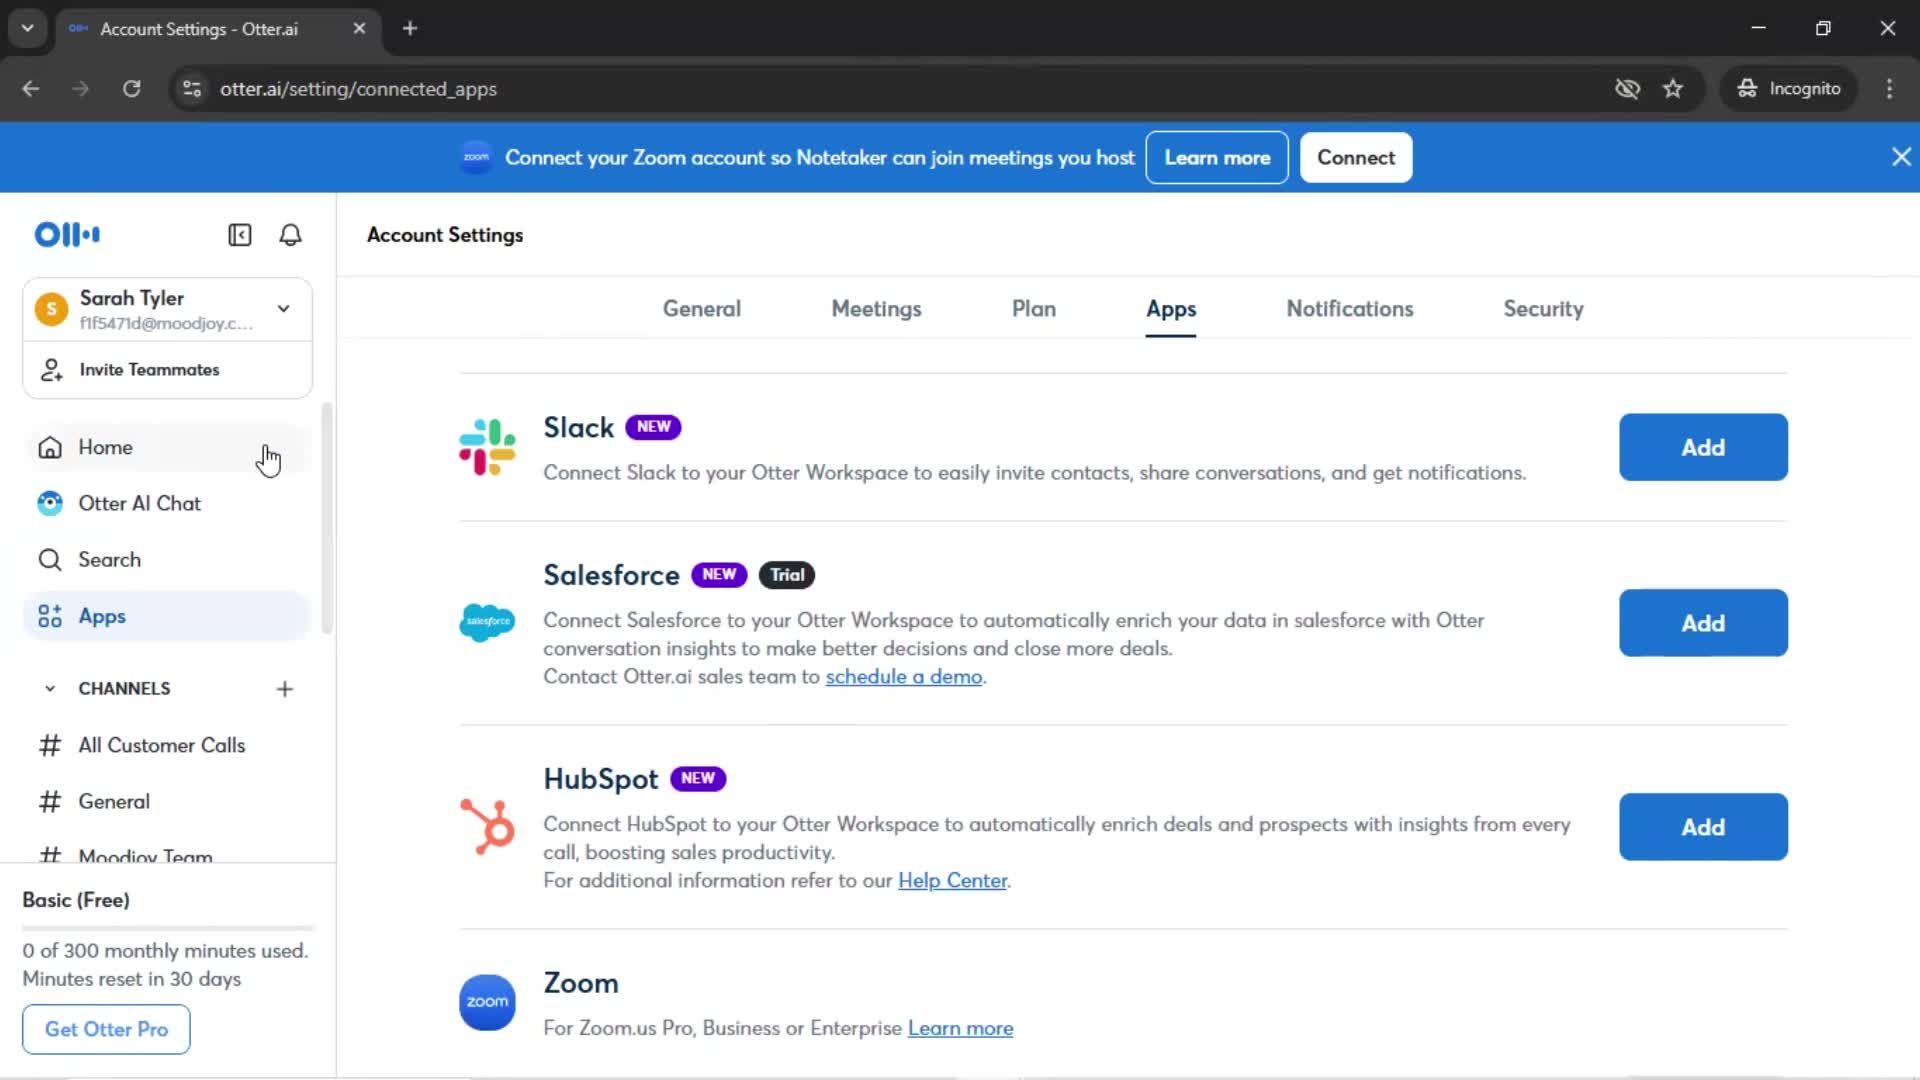Click the Salesforce cloud icon
Screen dimensions: 1920x1080
[487, 622]
